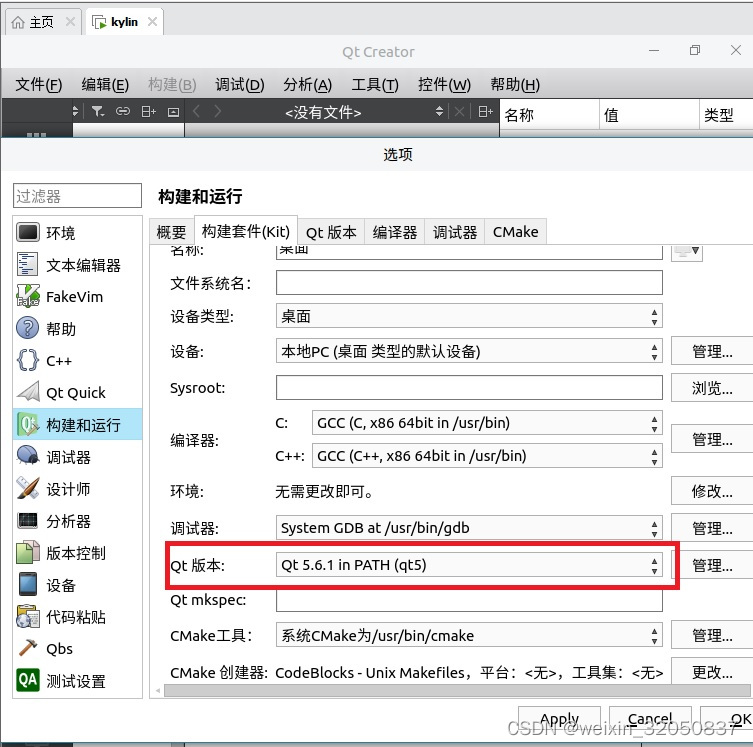Select the Code Pasting (代码粘贴) icon
The height and width of the screenshot is (747, 753).
[x=28, y=616]
